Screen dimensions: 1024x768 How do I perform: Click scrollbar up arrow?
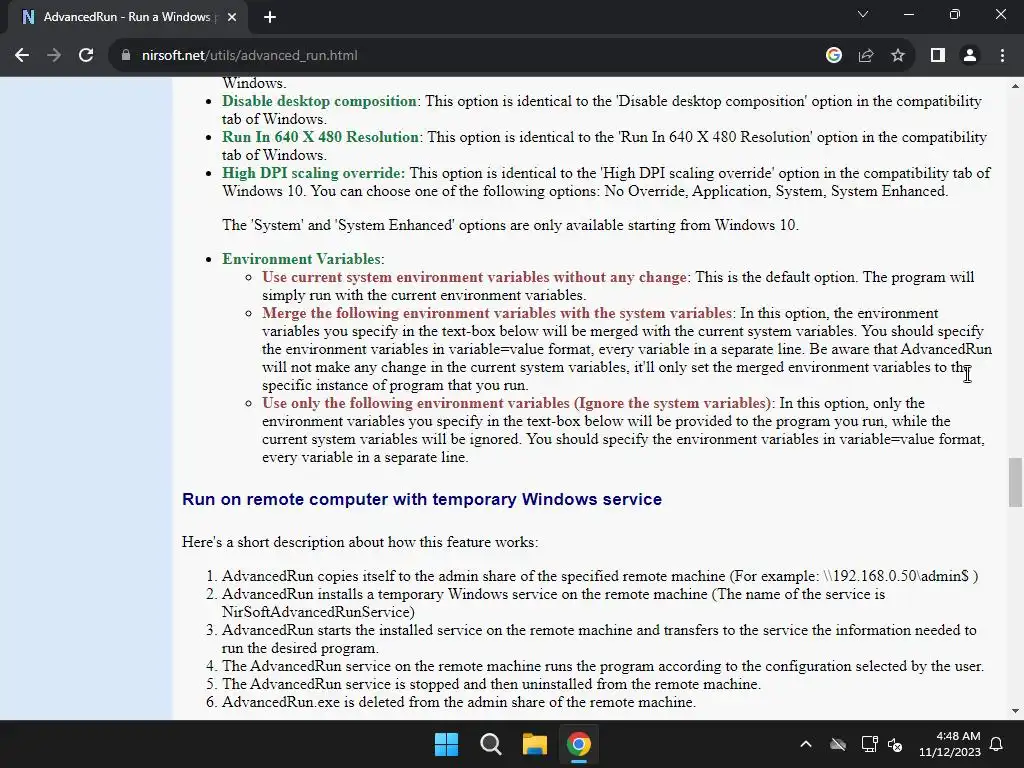click(x=1015, y=86)
